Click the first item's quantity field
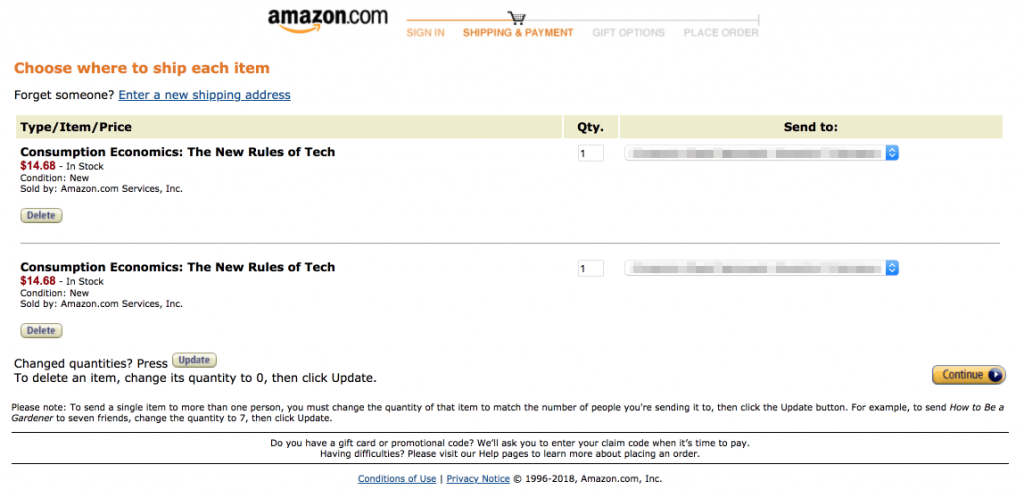The image size is (1024, 498). click(x=590, y=153)
